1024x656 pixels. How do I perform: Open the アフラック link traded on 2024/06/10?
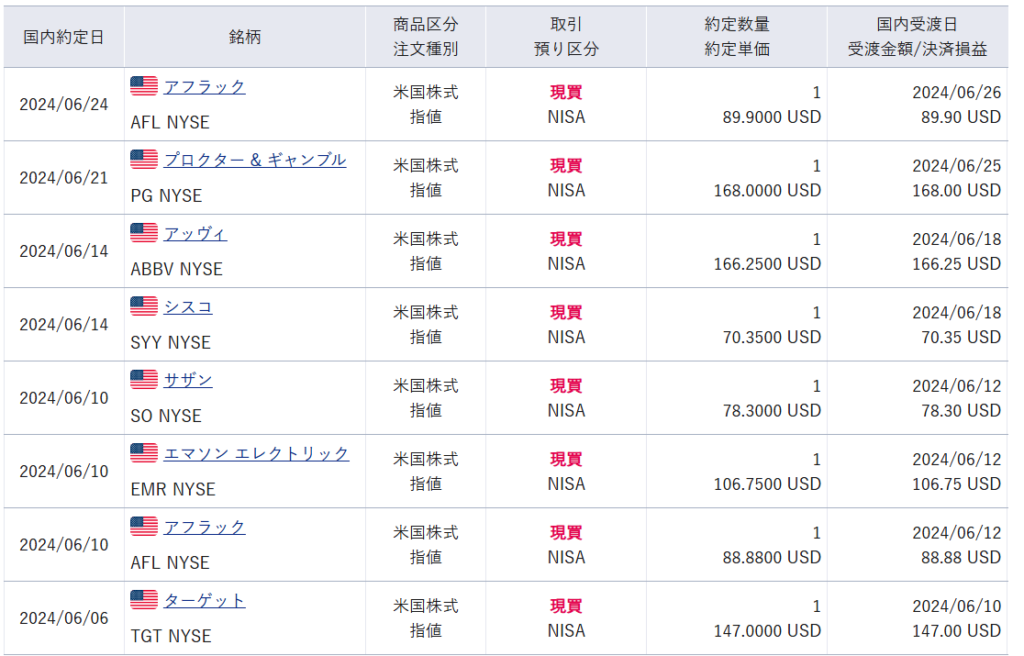[x=204, y=528]
